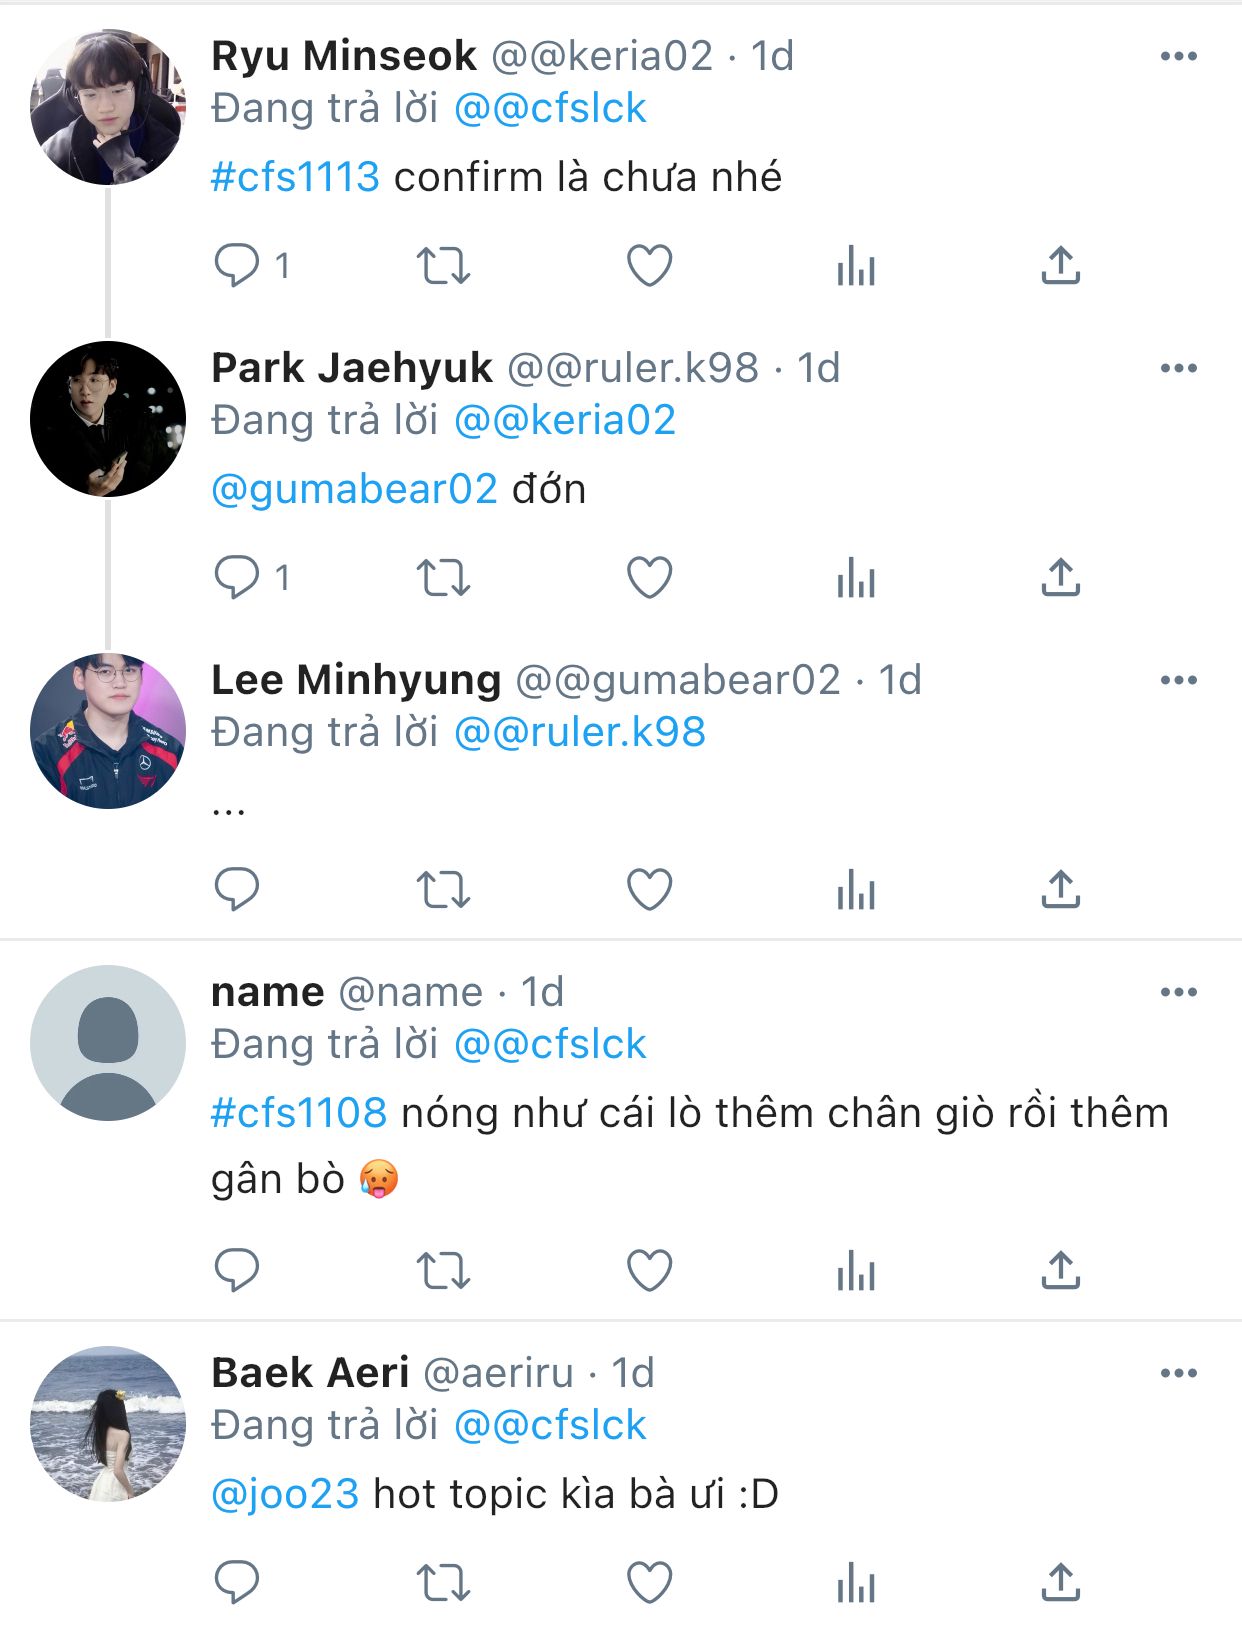Open more options on Baek Aeri's tweet

click(x=1179, y=1373)
